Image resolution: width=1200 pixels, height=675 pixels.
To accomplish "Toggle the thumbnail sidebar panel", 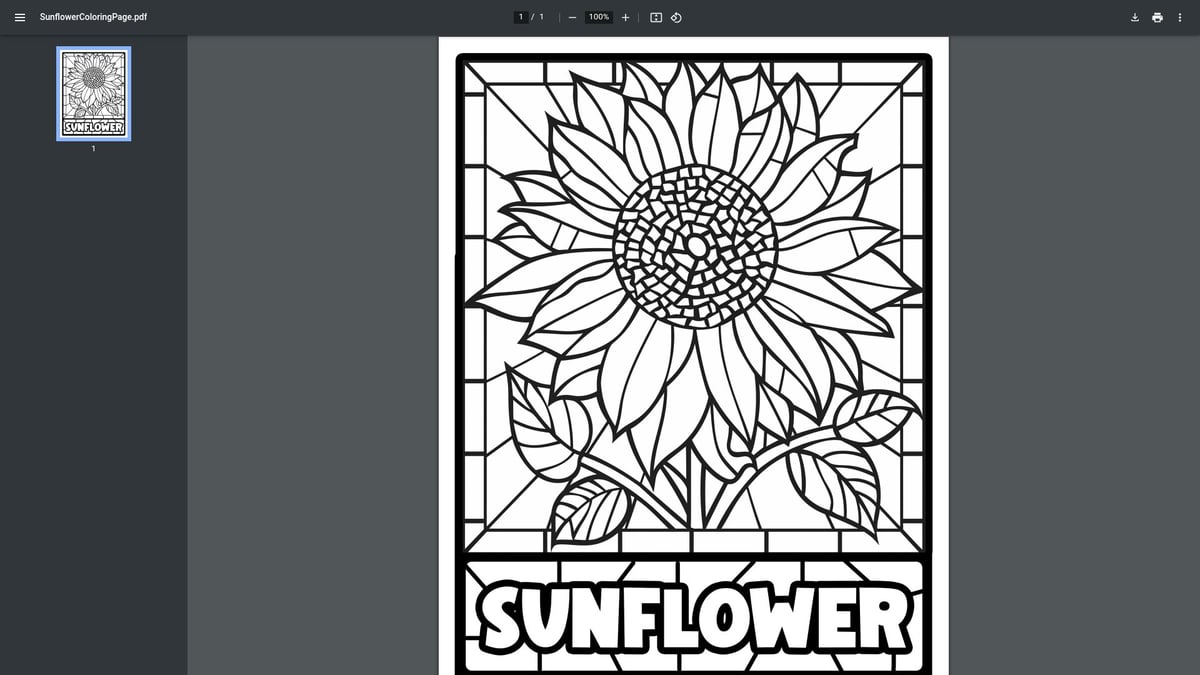I will tap(19, 17).
